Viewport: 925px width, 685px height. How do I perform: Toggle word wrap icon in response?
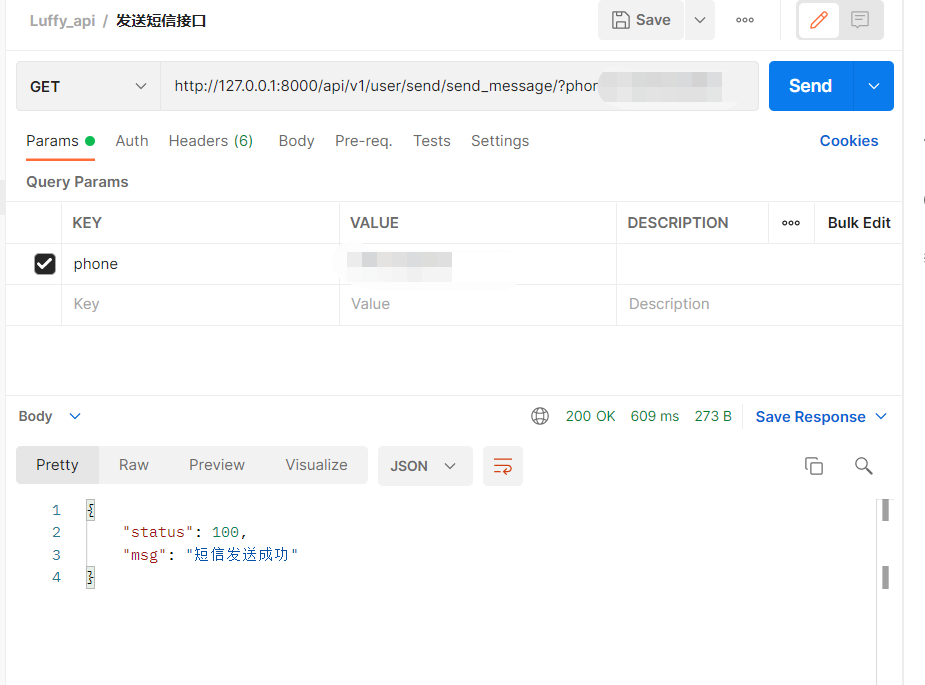(503, 466)
